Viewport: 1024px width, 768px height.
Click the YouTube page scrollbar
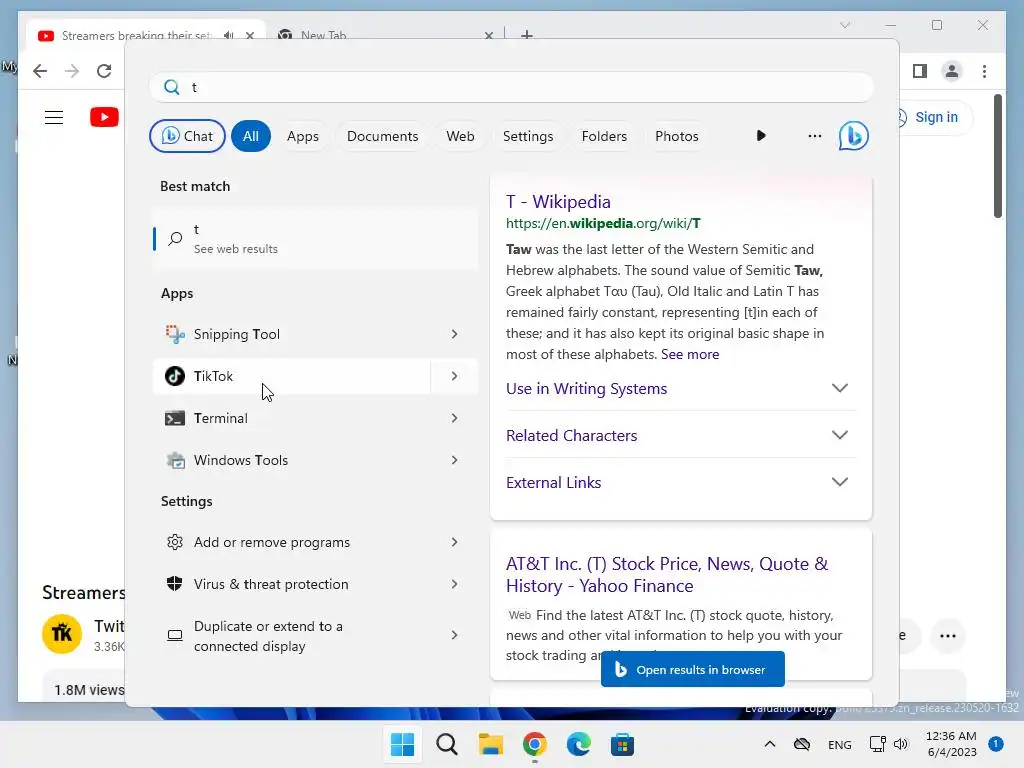click(x=997, y=157)
